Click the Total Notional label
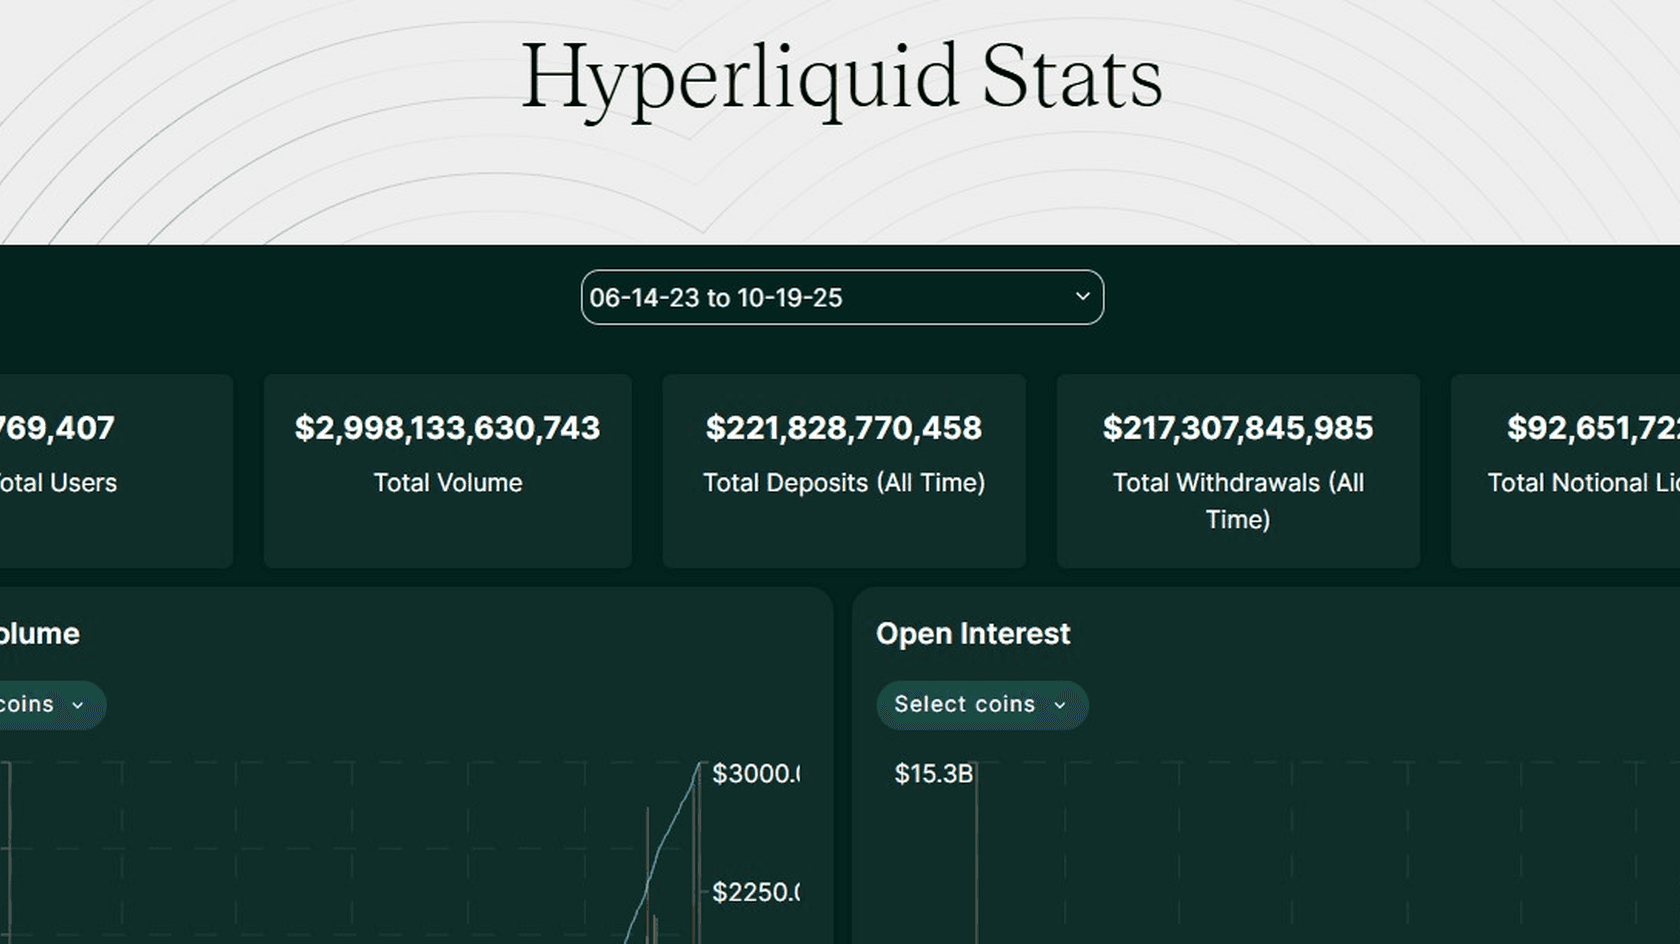The image size is (1680, 944). tap(1583, 483)
